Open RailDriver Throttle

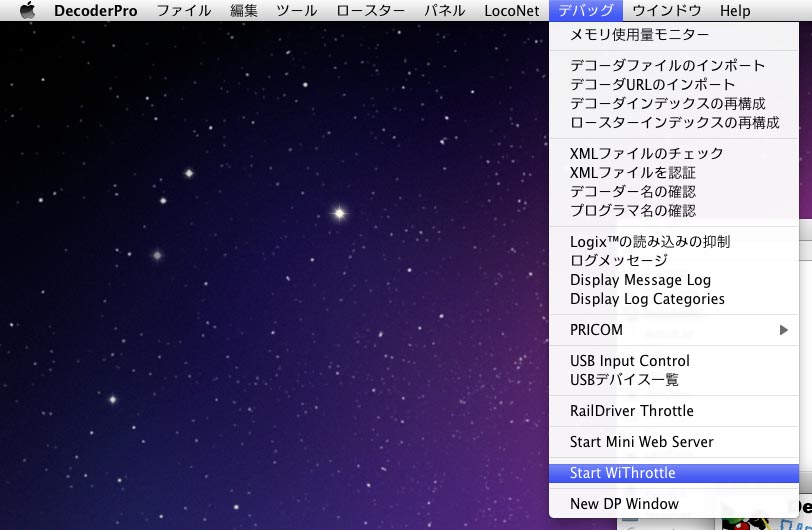click(674, 411)
